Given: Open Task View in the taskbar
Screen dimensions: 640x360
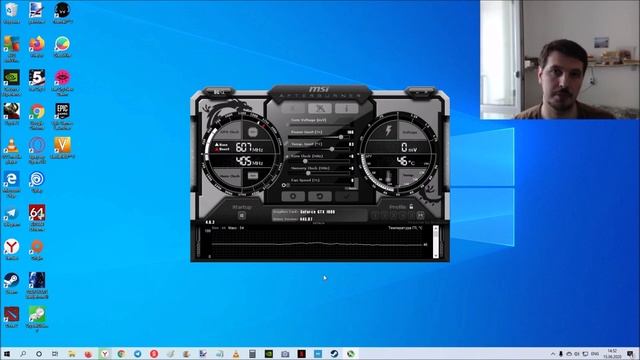Looking at the screenshot, I should coord(55,354).
